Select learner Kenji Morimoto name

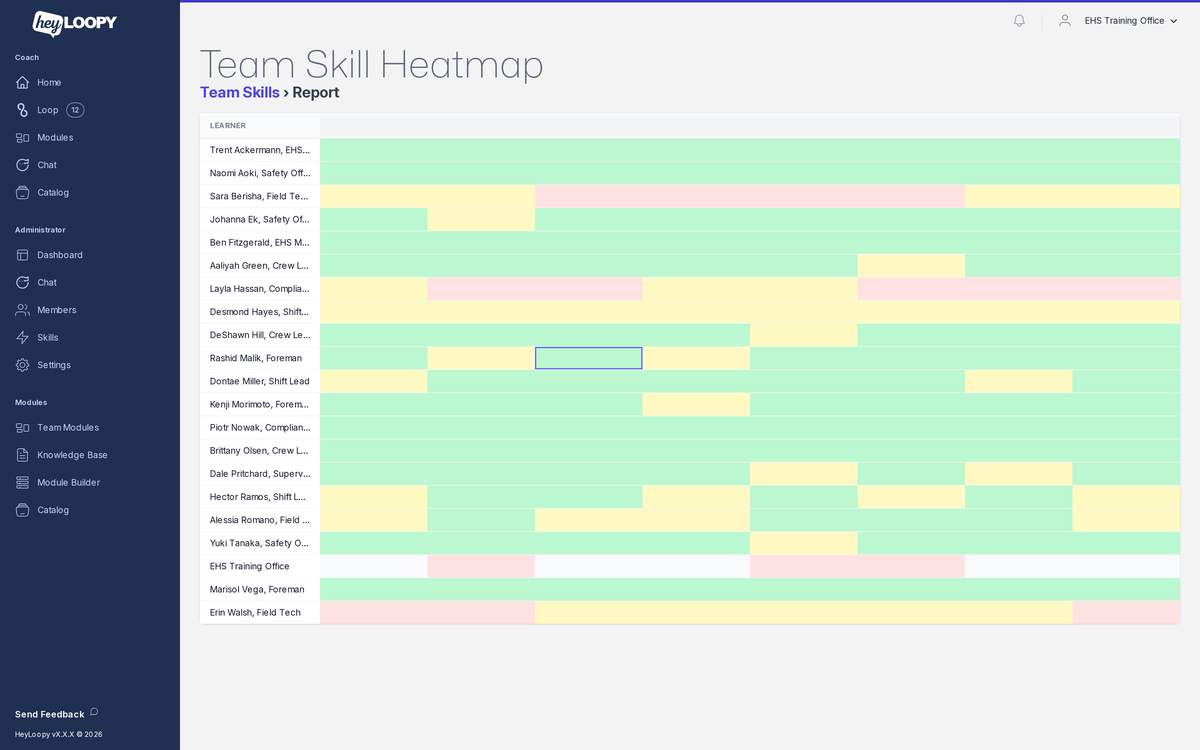260,404
